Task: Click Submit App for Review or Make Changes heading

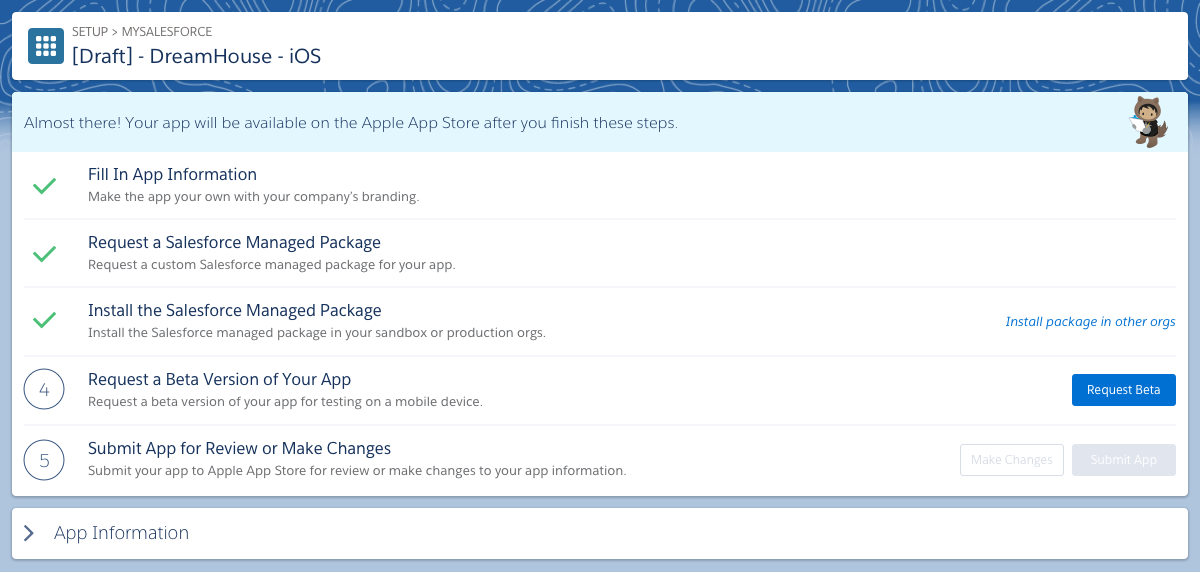Action: 239,449
